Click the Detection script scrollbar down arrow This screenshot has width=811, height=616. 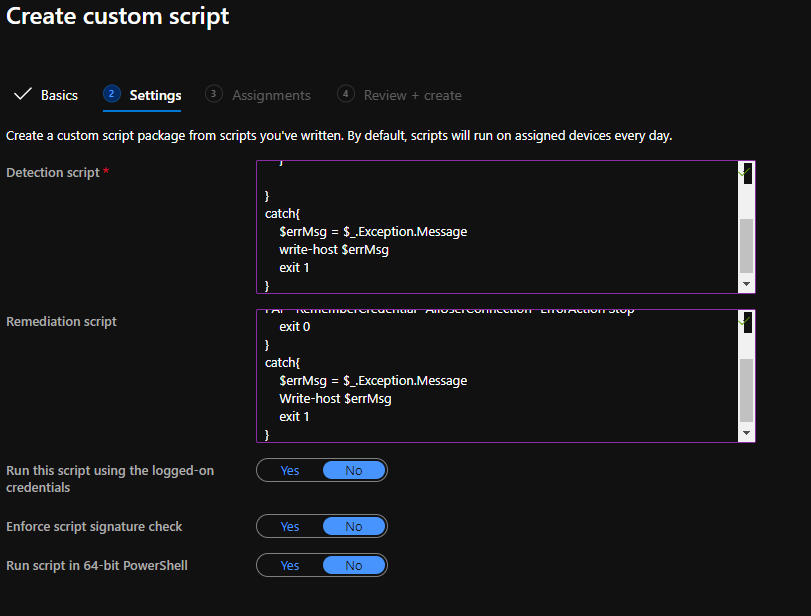746,284
